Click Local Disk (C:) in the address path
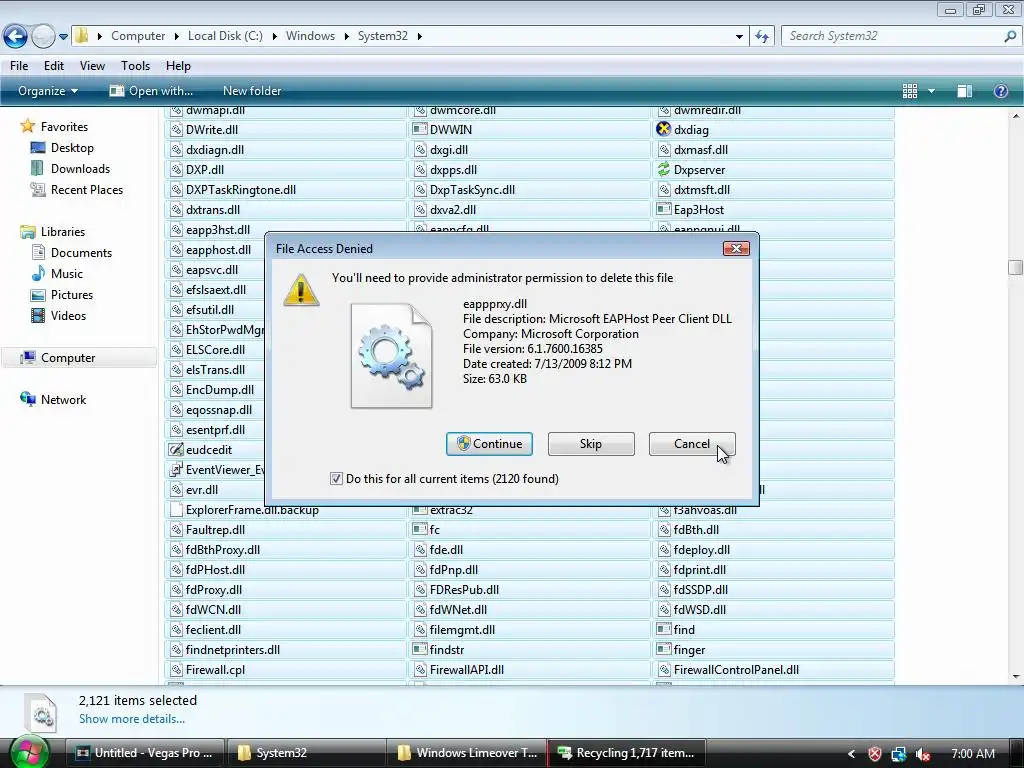 [225, 36]
